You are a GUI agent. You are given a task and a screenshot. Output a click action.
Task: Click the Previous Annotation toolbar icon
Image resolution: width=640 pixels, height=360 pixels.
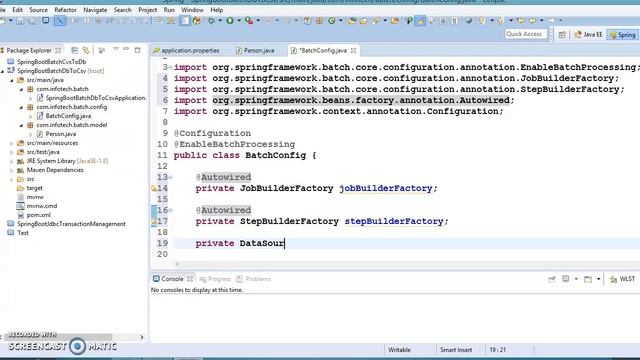500,20
